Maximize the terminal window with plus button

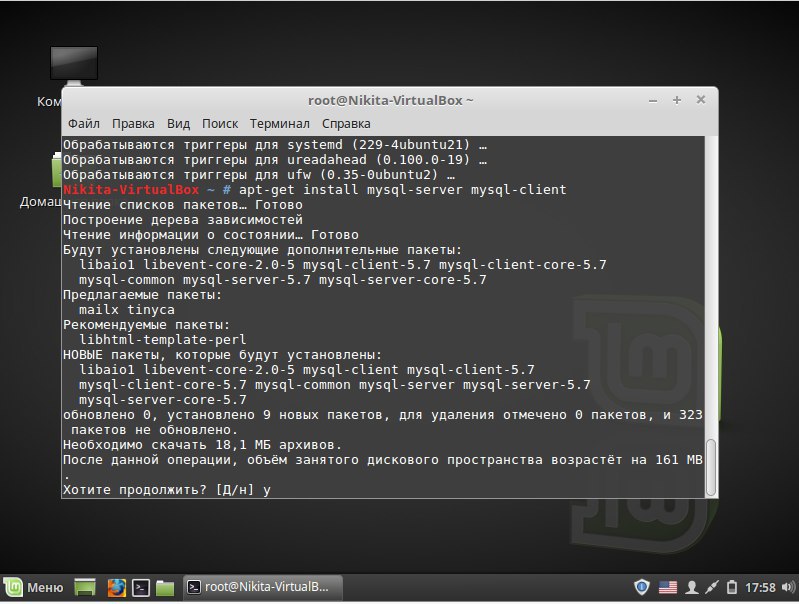click(x=677, y=100)
